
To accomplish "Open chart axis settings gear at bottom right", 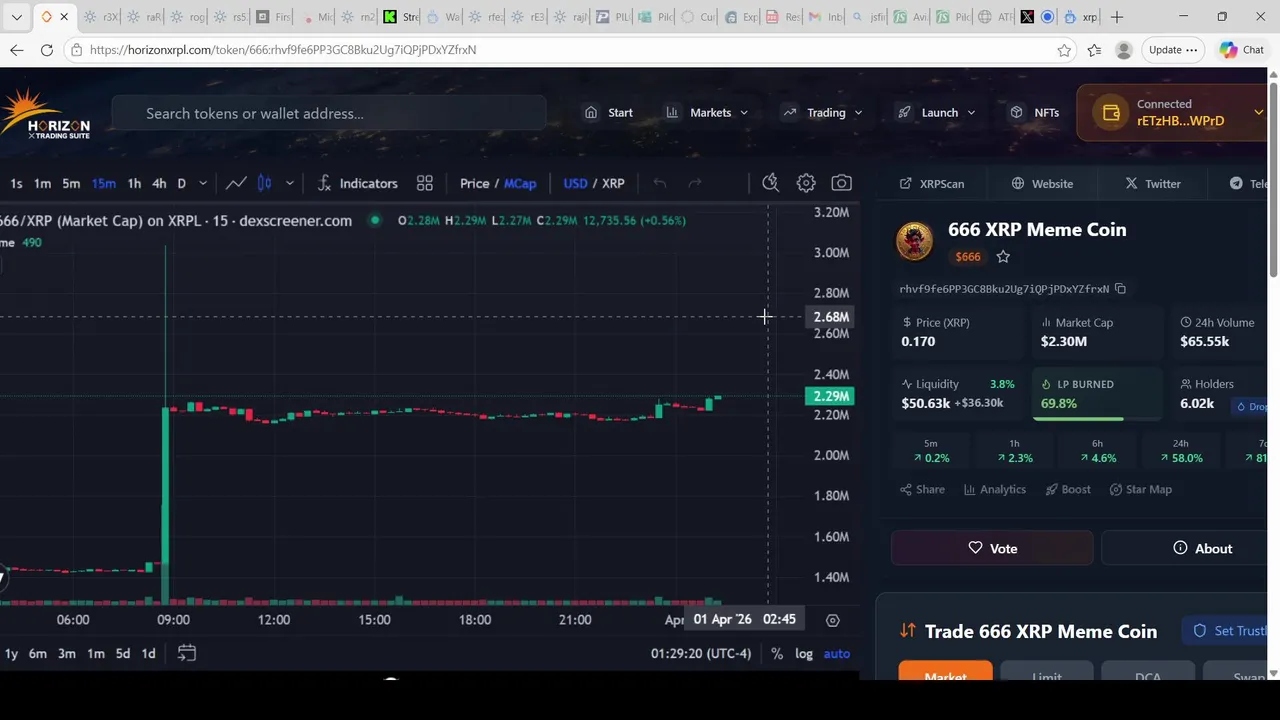I will click(x=832, y=620).
